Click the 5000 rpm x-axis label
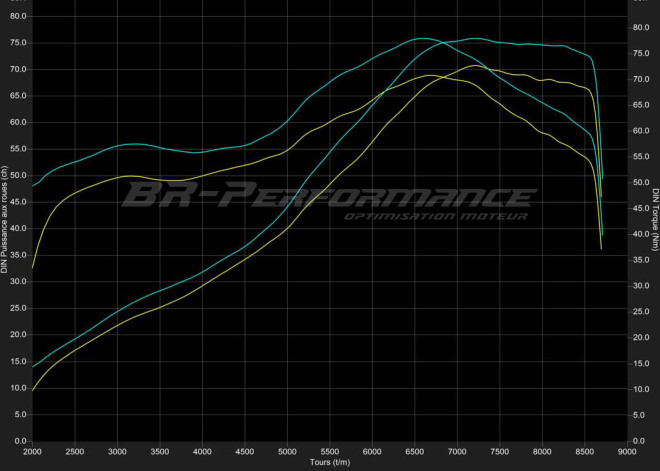 pyautogui.click(x=287, y=451)
